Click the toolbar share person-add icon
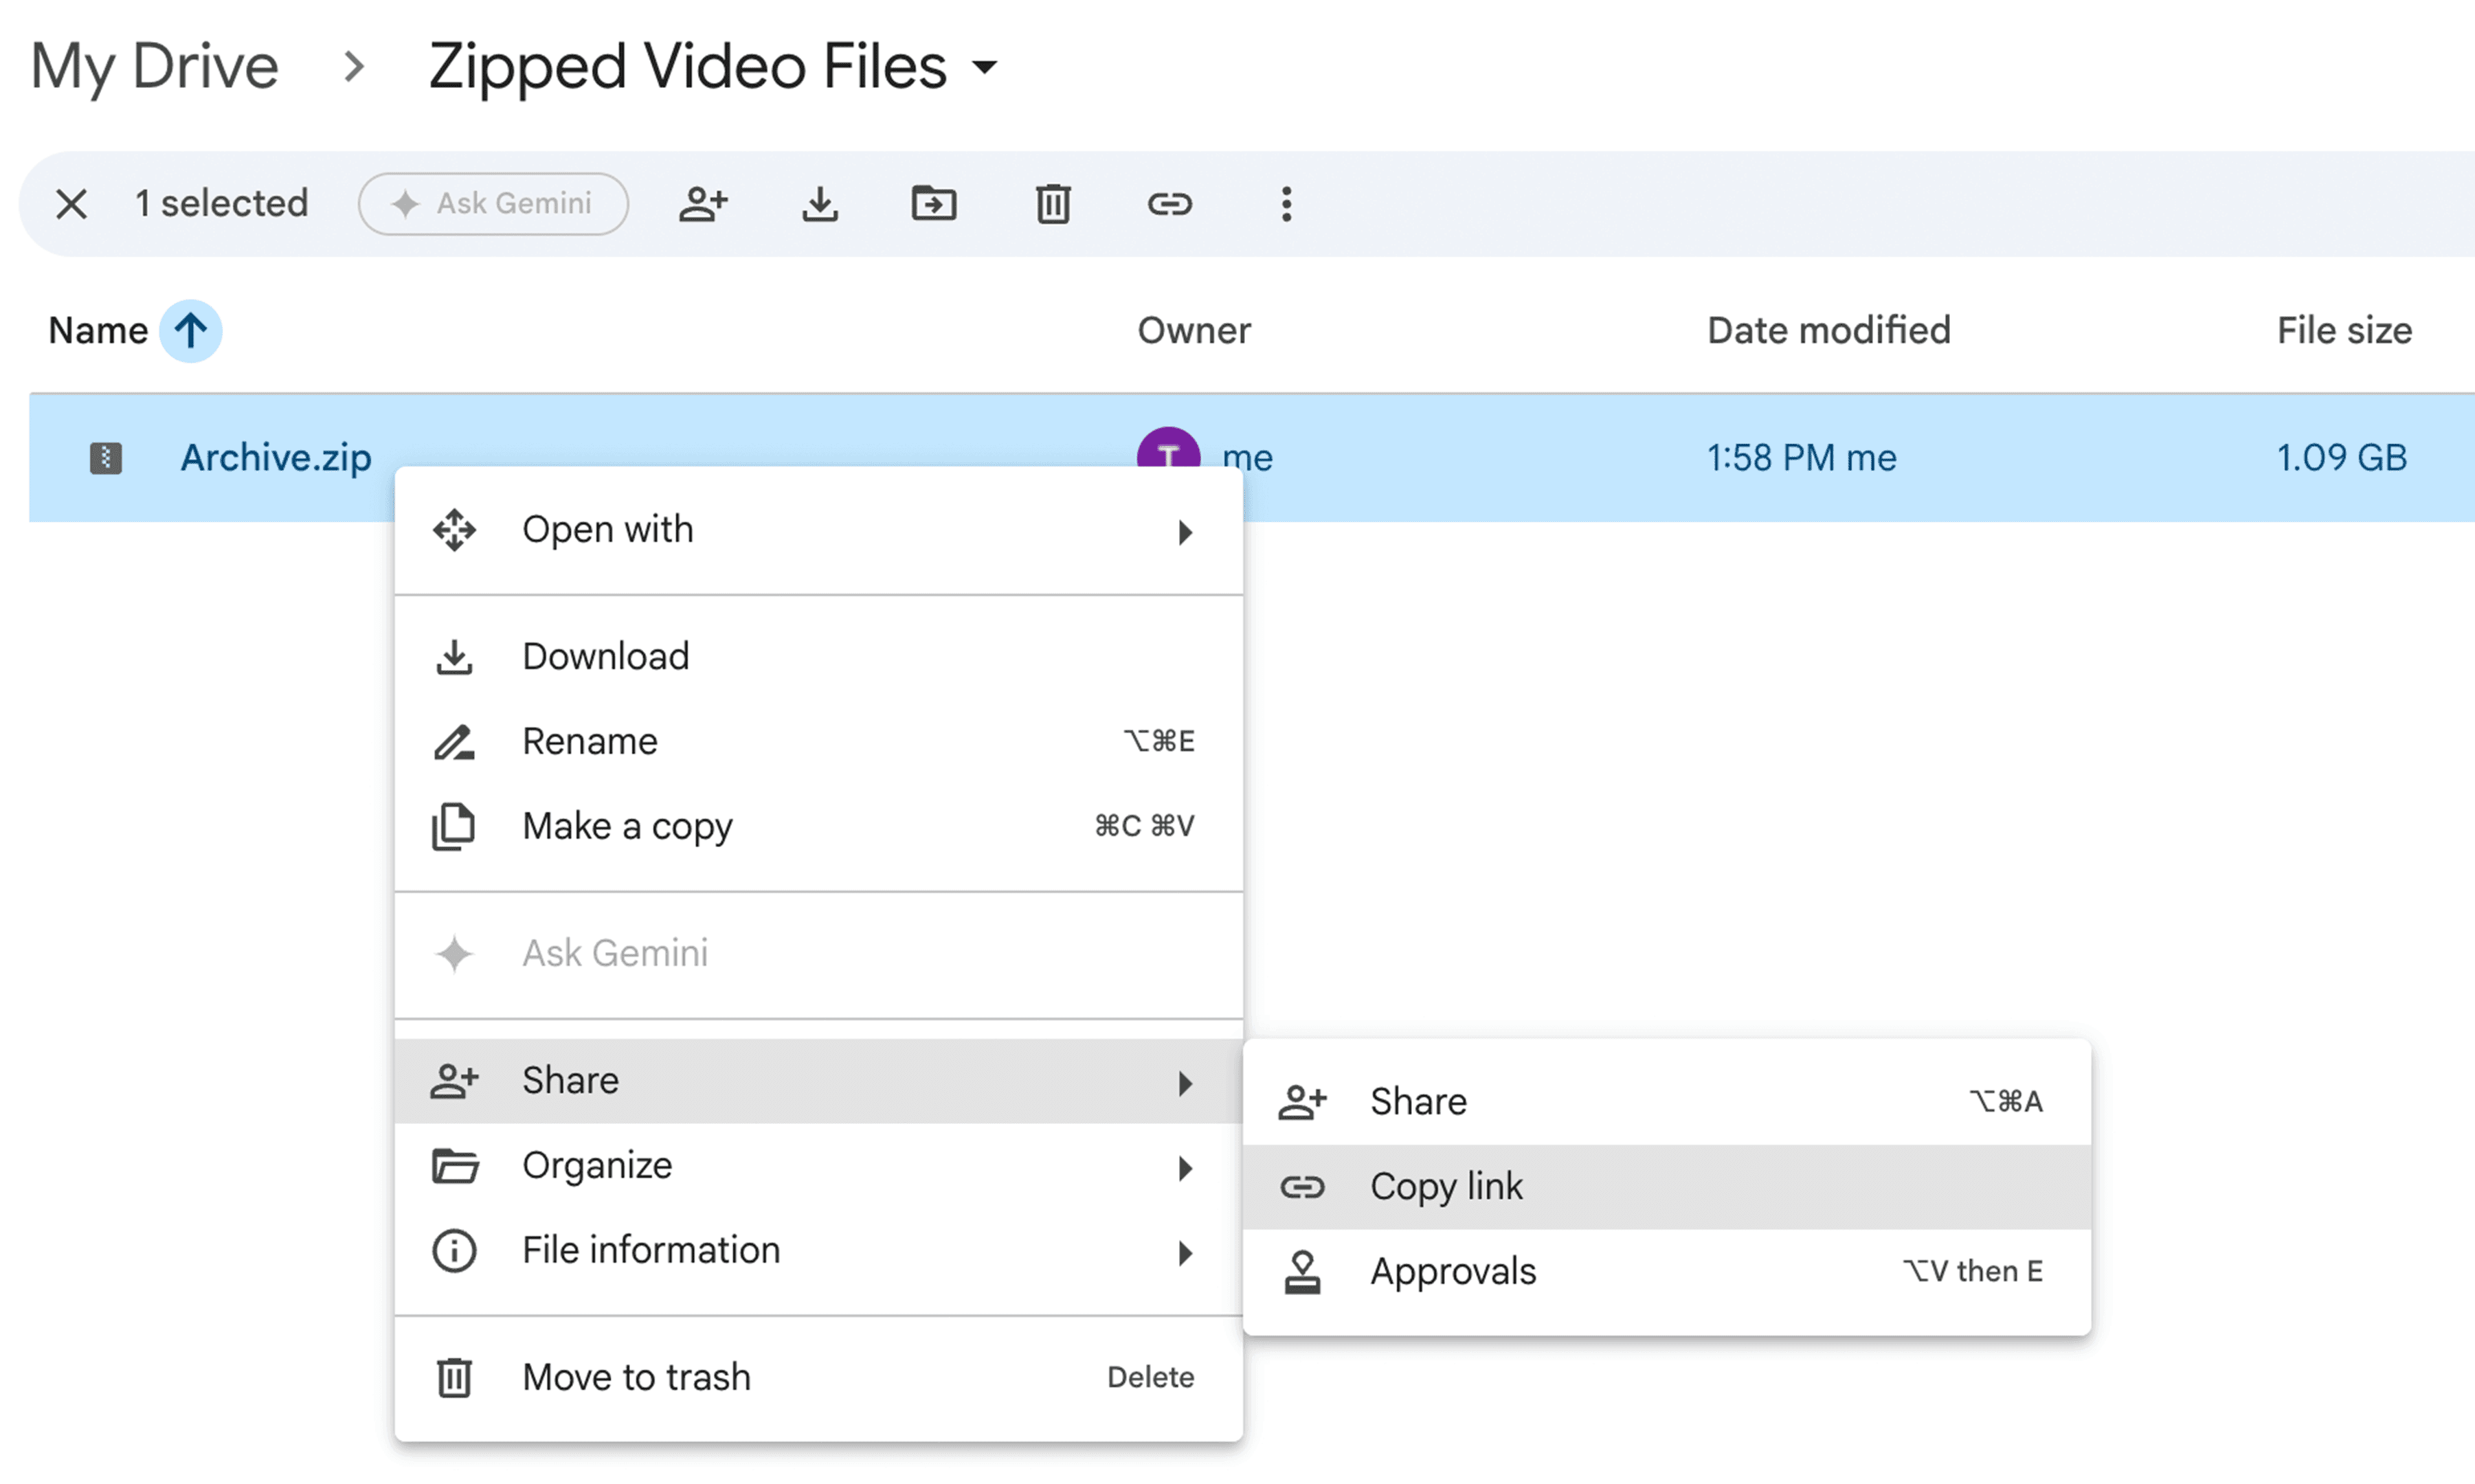The width and height of the screenshot is (2475, 1484). [703, 204]
